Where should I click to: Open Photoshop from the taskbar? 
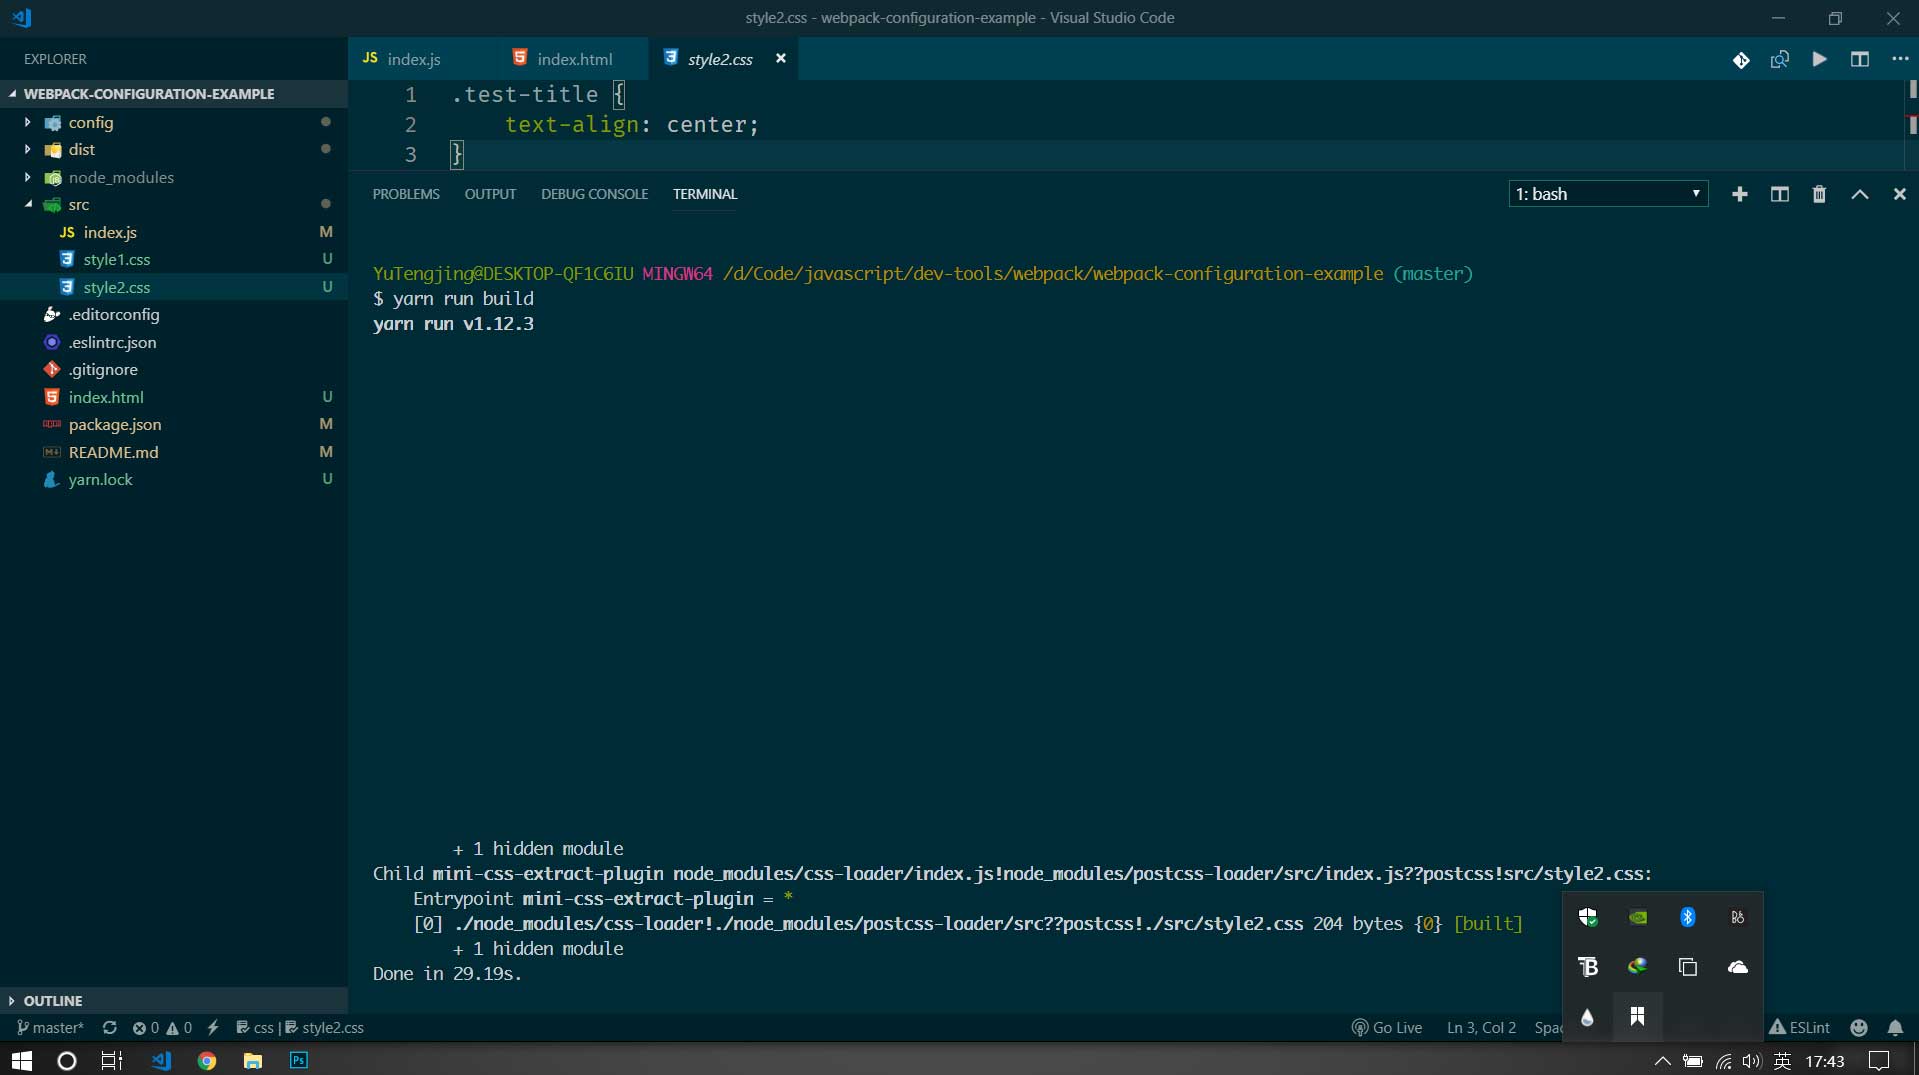(x=299, y=1061)
